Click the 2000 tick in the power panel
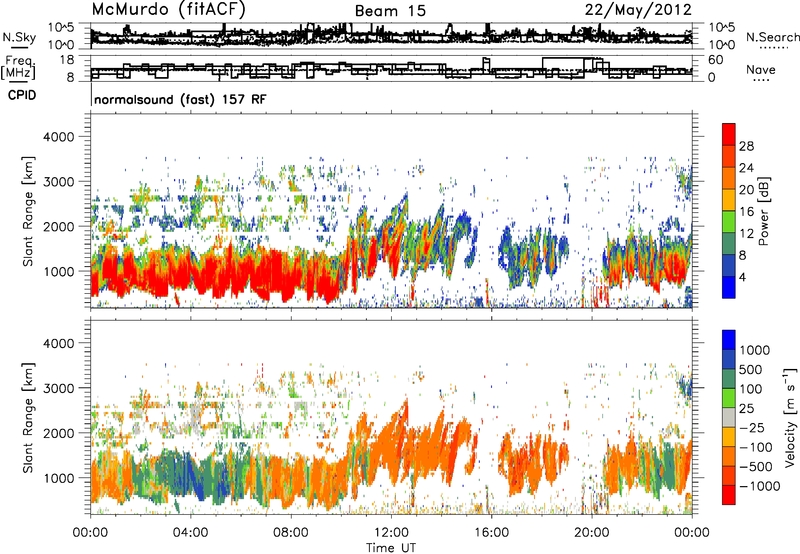 pyautogui.click(x=58, y=226)
